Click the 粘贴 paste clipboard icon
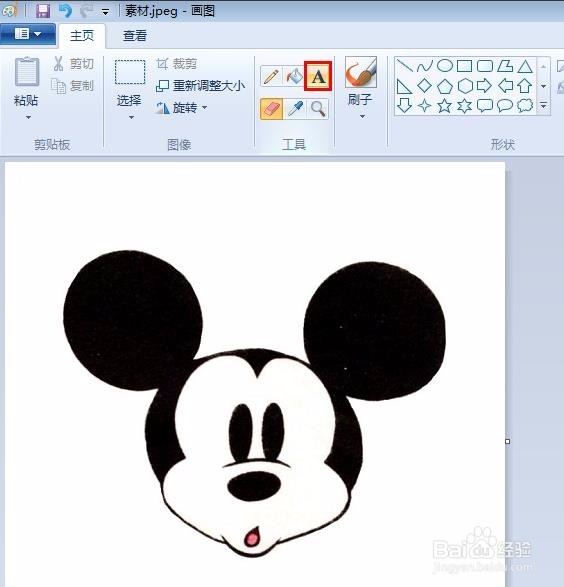The height and width of the screenshot is (587, 564). pos(26,72)
